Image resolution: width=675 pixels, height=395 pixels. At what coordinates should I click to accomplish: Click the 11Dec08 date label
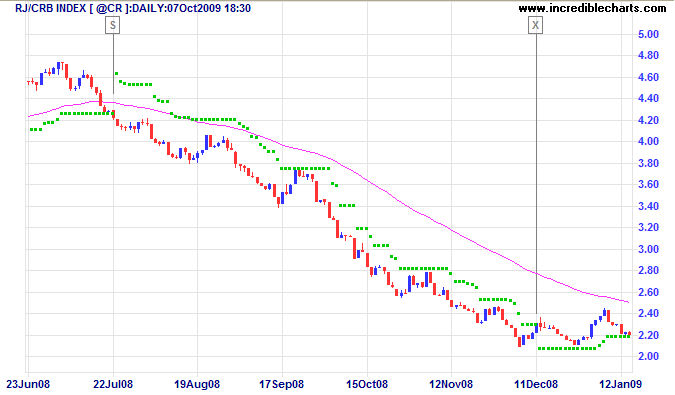tap(536, 384)
